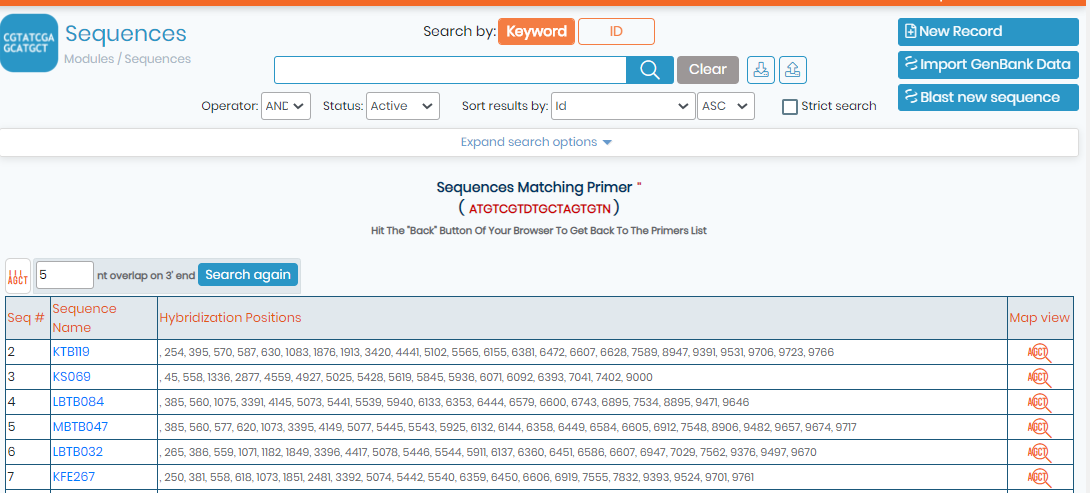
Task: Open the MBTB047 sequence link
Action: [81, 426]
